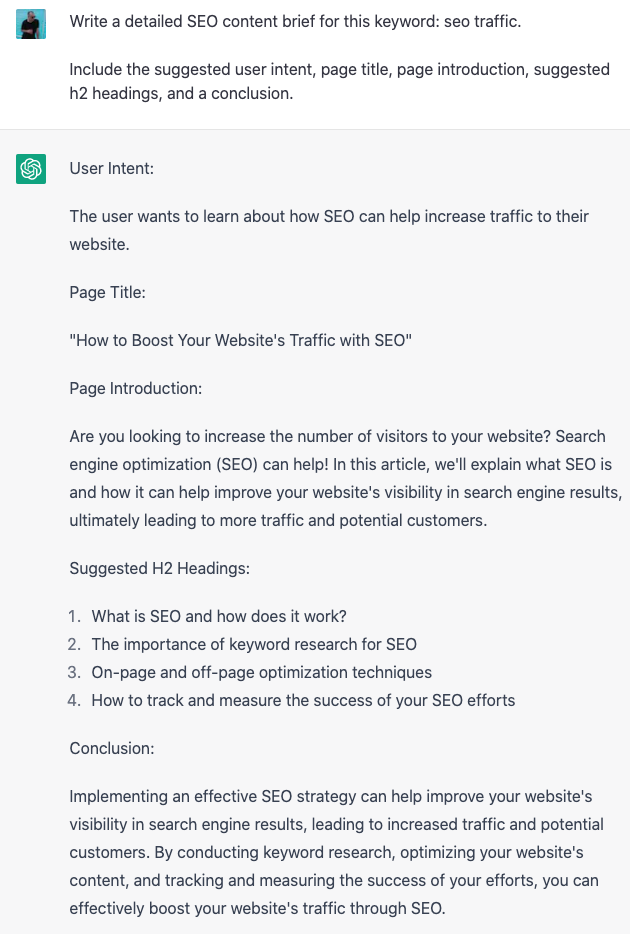
Task: Click the list number marker '2.'
Action: tap(75, 644)
